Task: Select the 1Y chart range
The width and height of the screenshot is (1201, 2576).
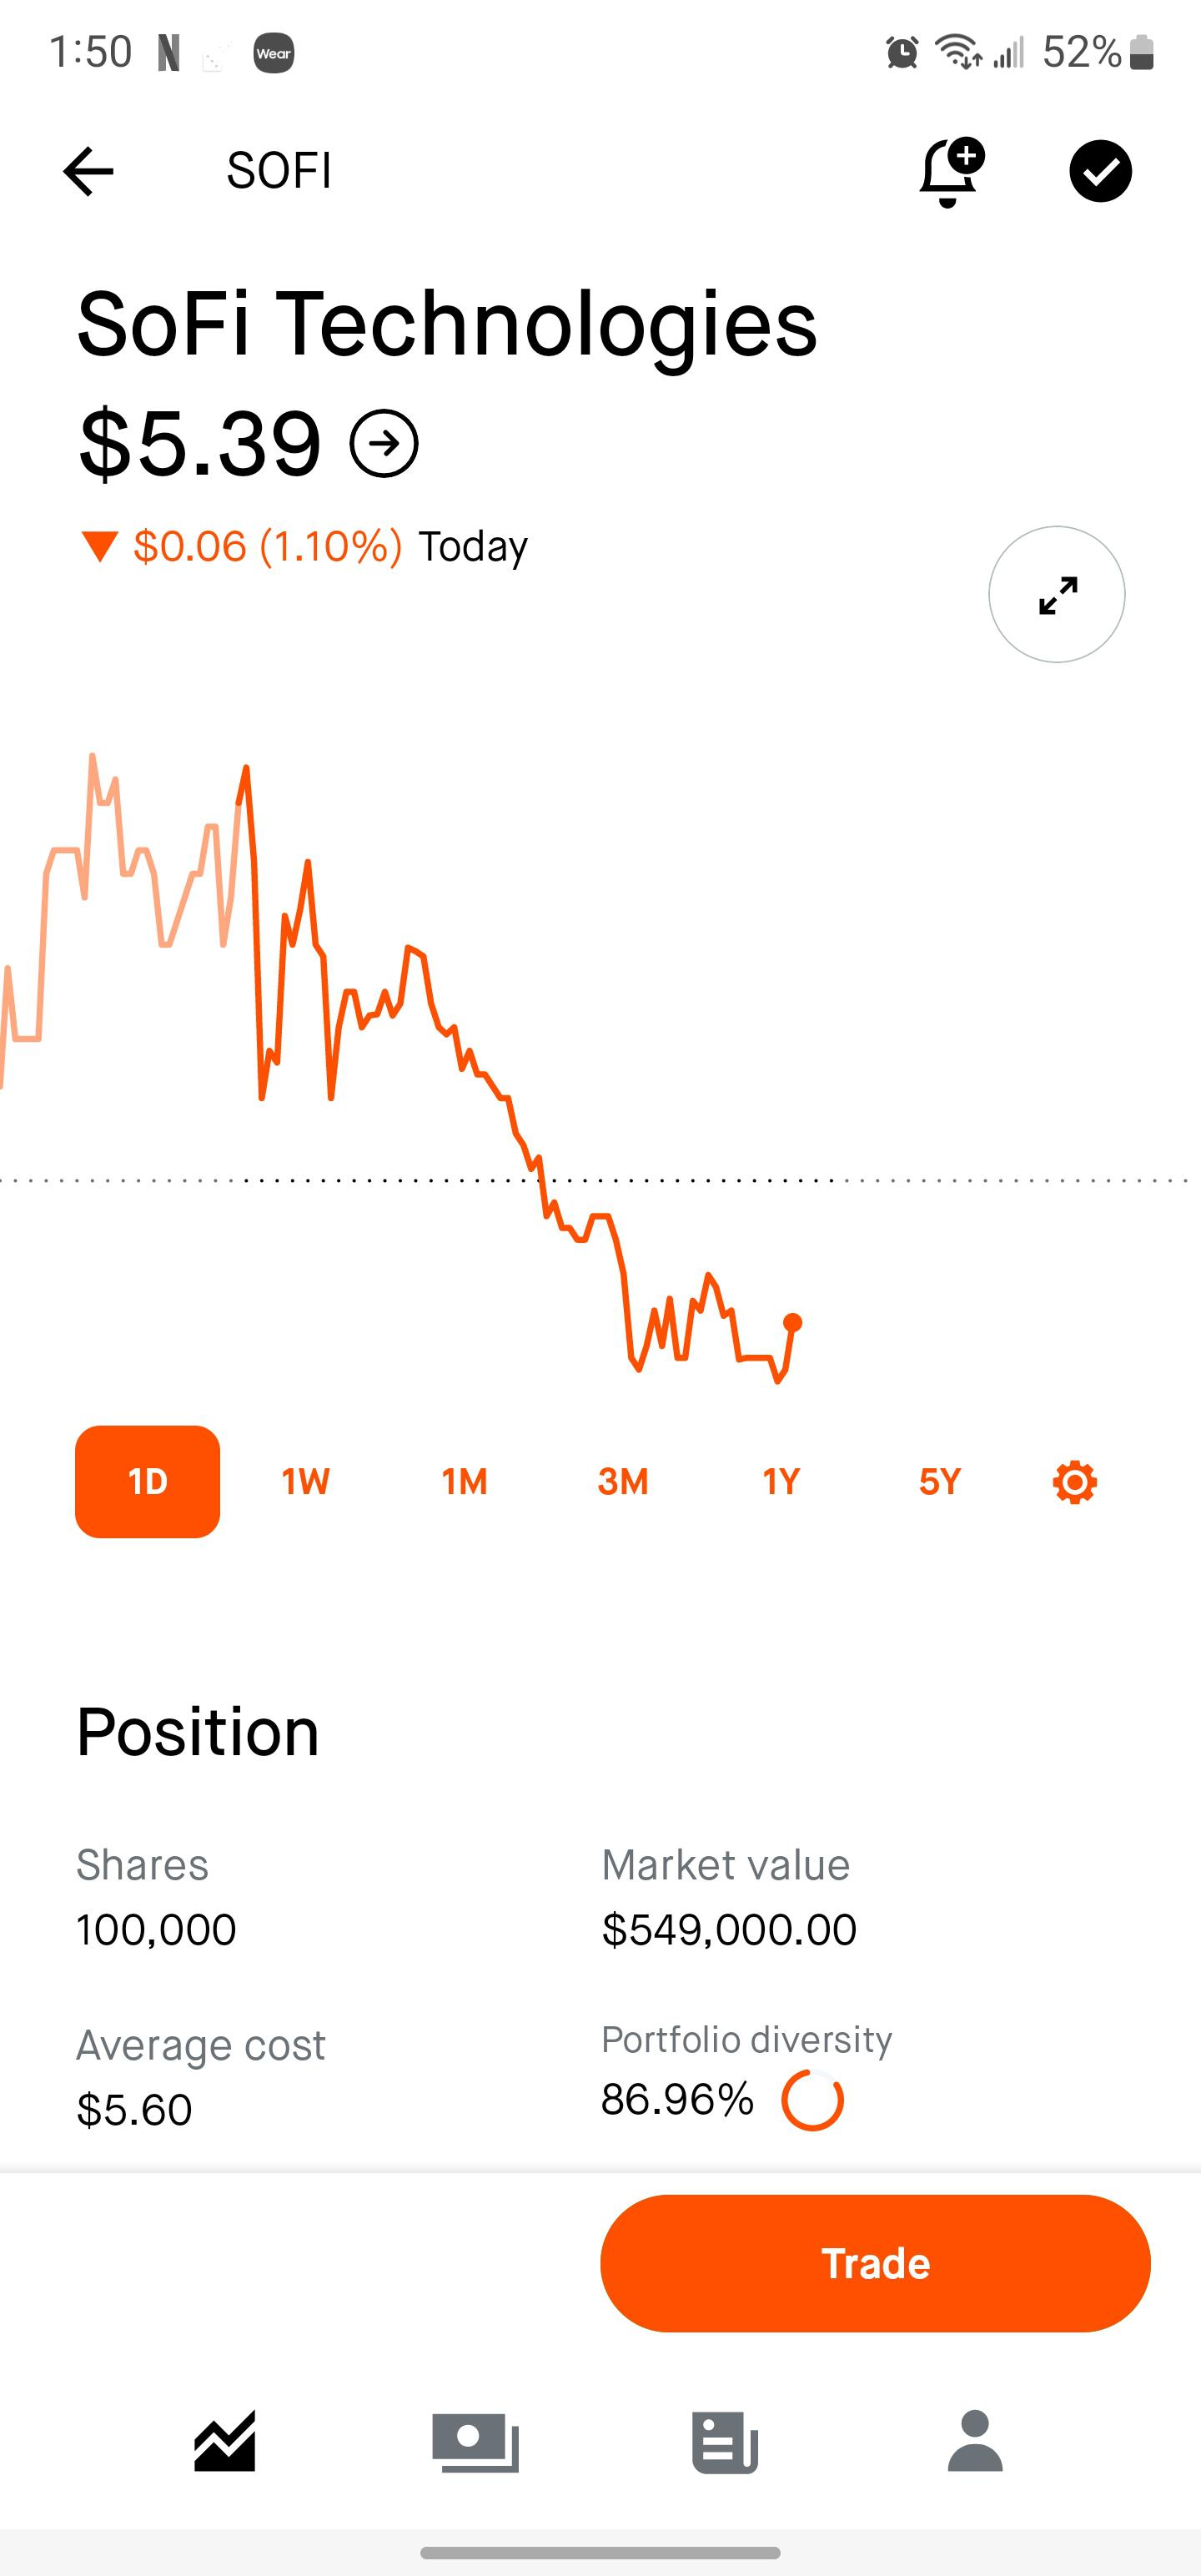Action: (x=781, y=1481)
